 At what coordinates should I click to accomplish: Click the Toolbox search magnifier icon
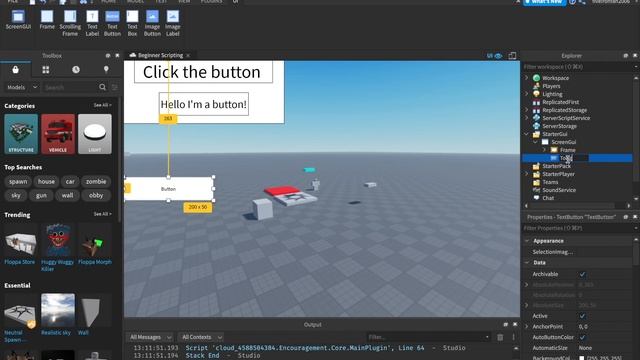click(102, 87)
